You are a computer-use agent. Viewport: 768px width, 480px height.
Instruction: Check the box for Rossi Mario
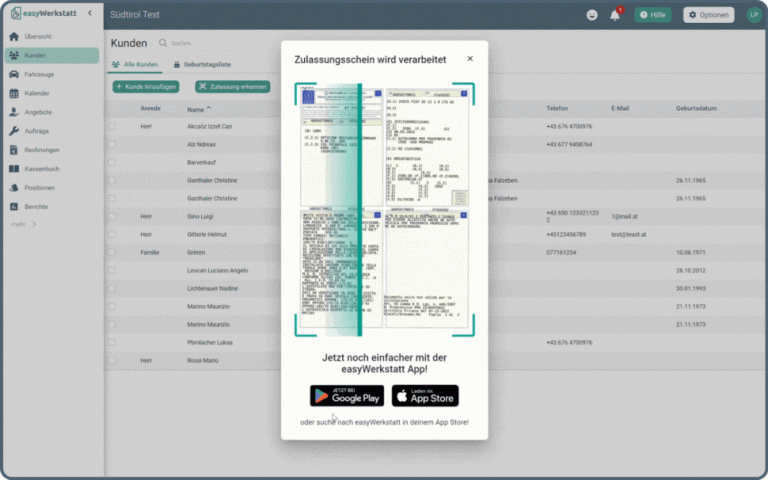112,360
